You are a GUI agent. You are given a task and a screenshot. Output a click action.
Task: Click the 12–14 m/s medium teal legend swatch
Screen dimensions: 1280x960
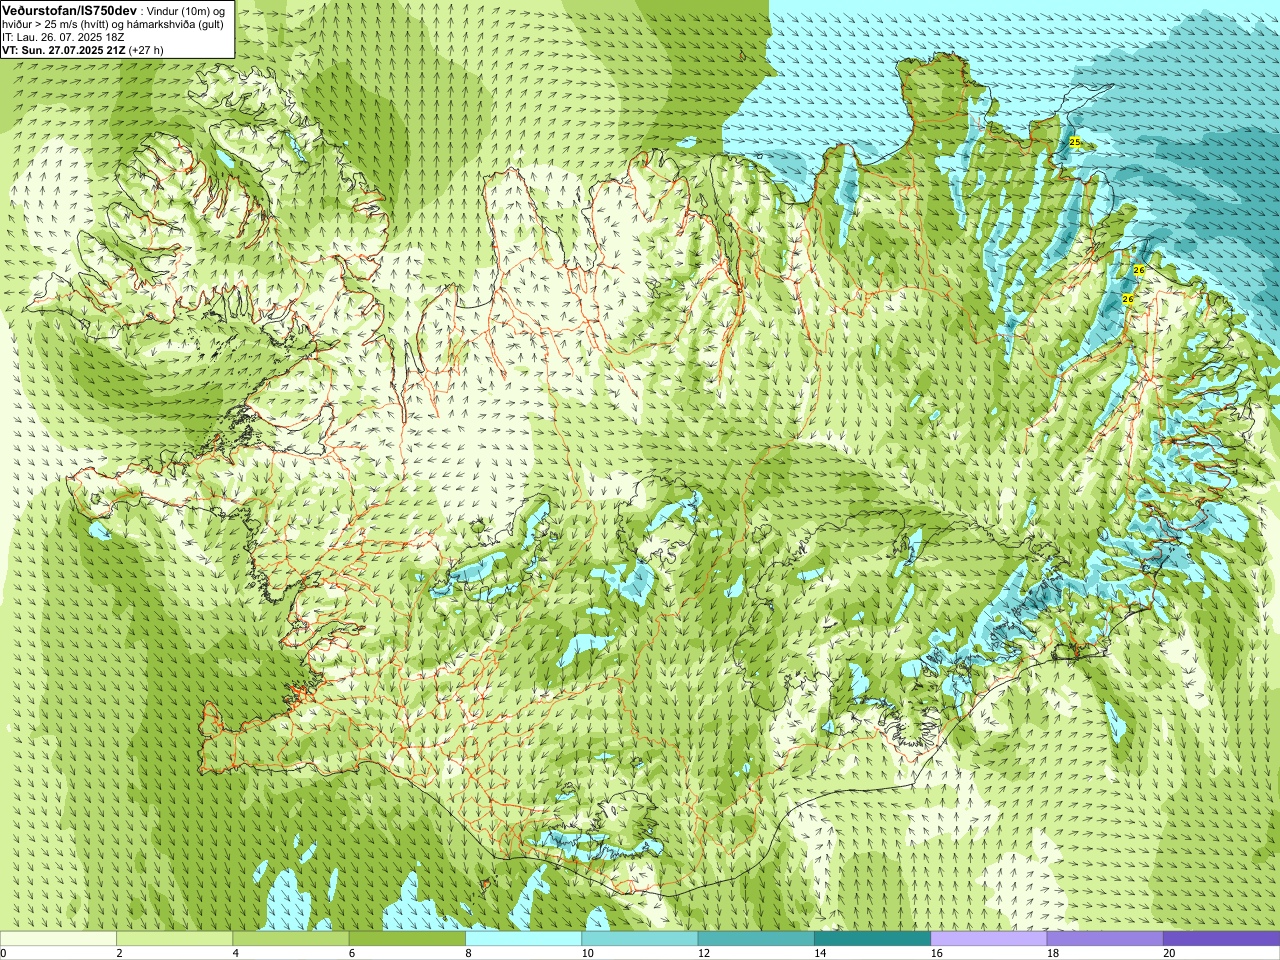755,939
